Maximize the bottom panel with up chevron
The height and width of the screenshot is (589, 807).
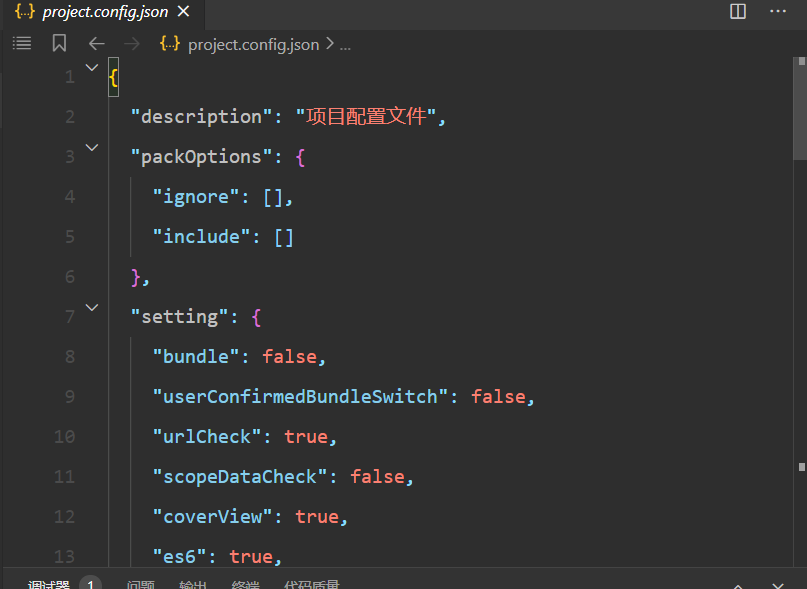pos(738,586)
